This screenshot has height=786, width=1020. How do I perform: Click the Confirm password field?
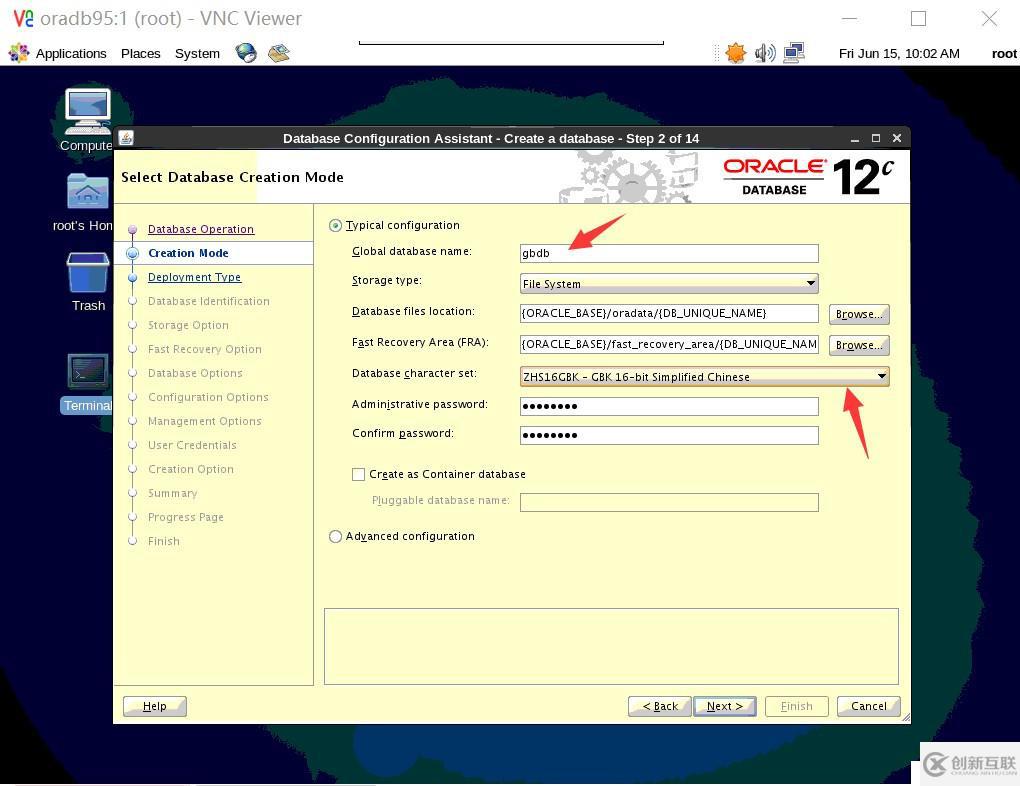coord(669,435)
